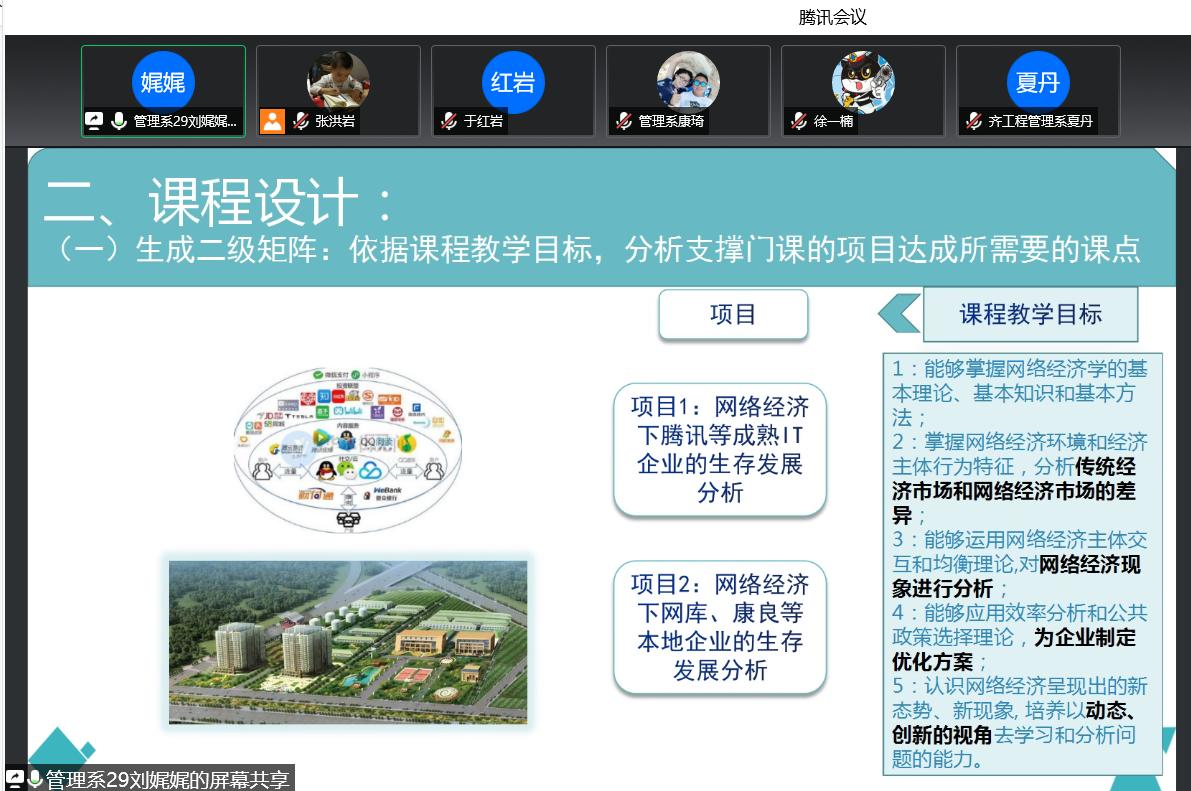
Task: Select the 媞媞 blue avatar circle
Action: click(163, 82)
